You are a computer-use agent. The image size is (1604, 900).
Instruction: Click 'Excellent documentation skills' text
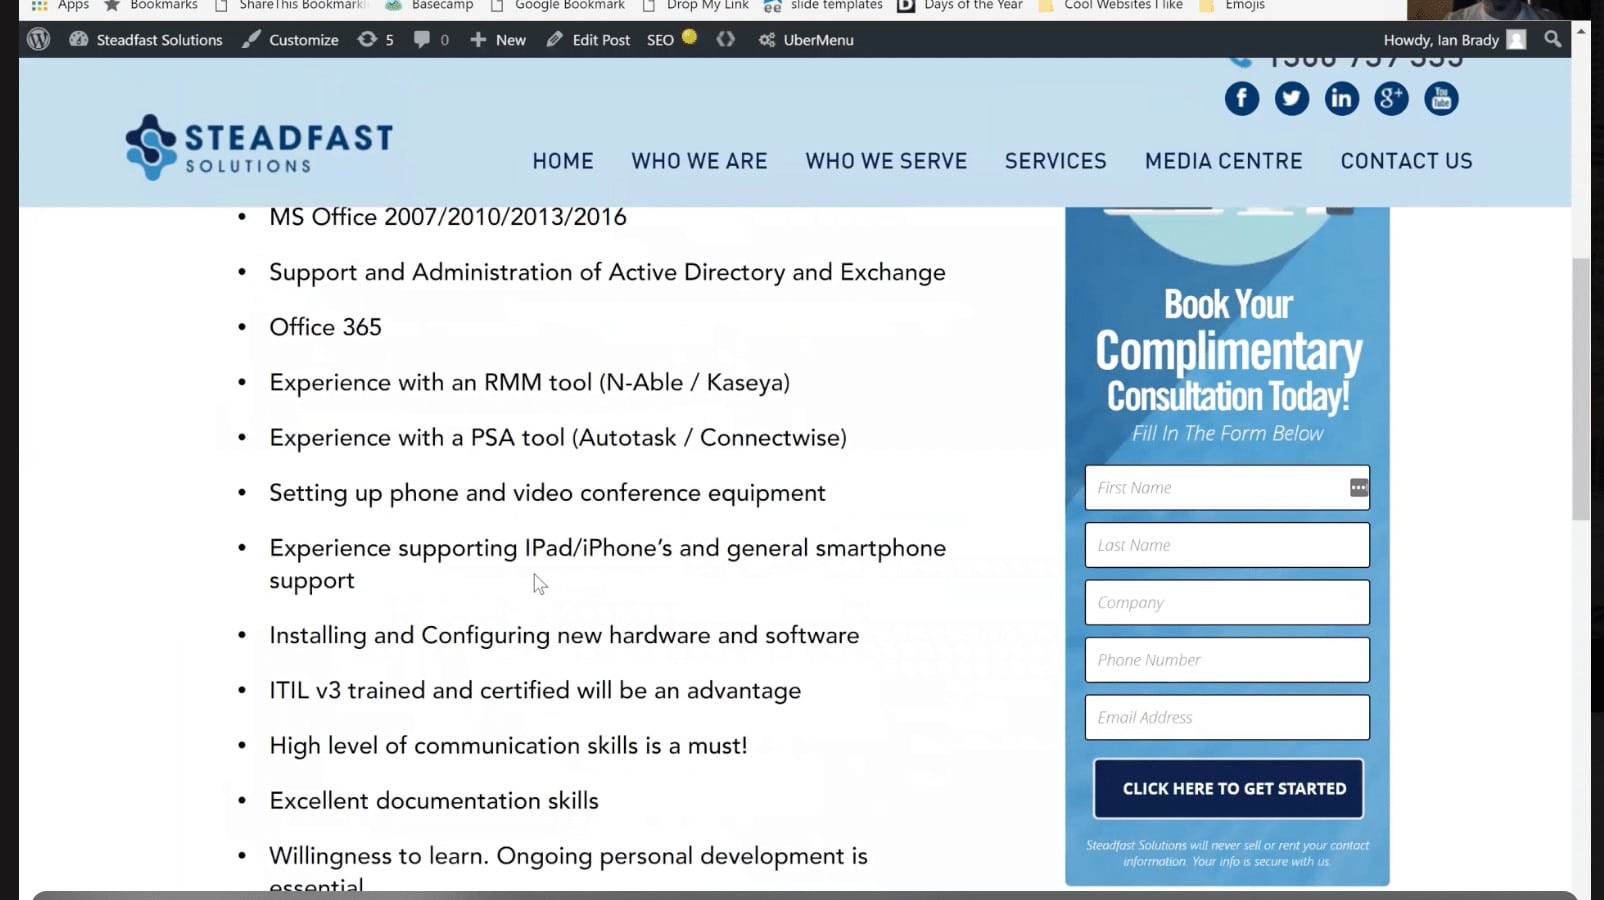(x=434, y=801)
